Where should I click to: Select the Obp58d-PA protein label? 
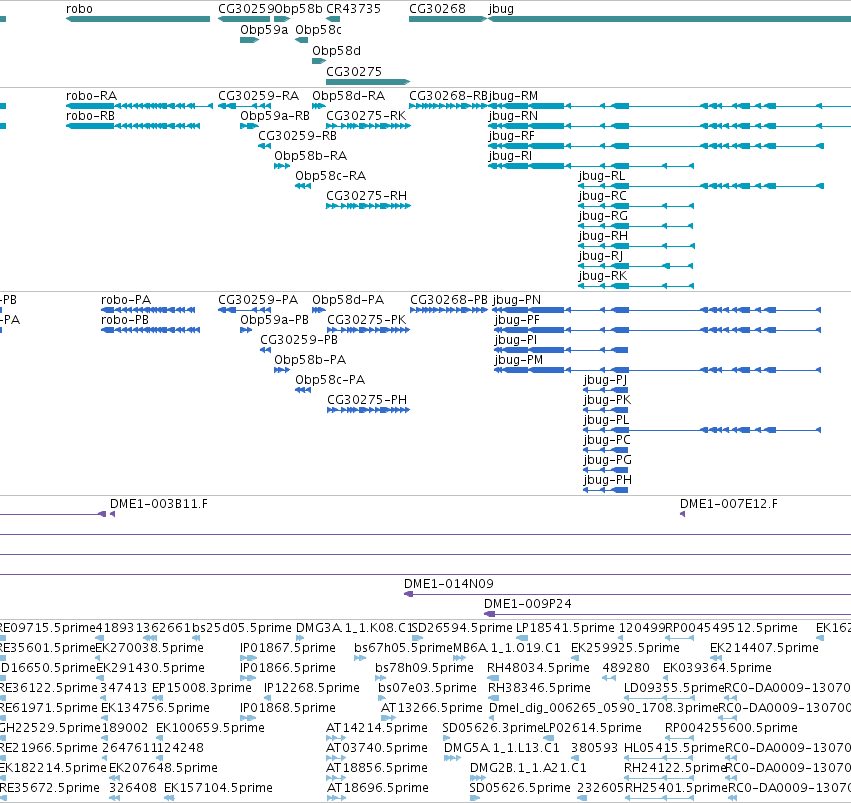pos(348,300)
